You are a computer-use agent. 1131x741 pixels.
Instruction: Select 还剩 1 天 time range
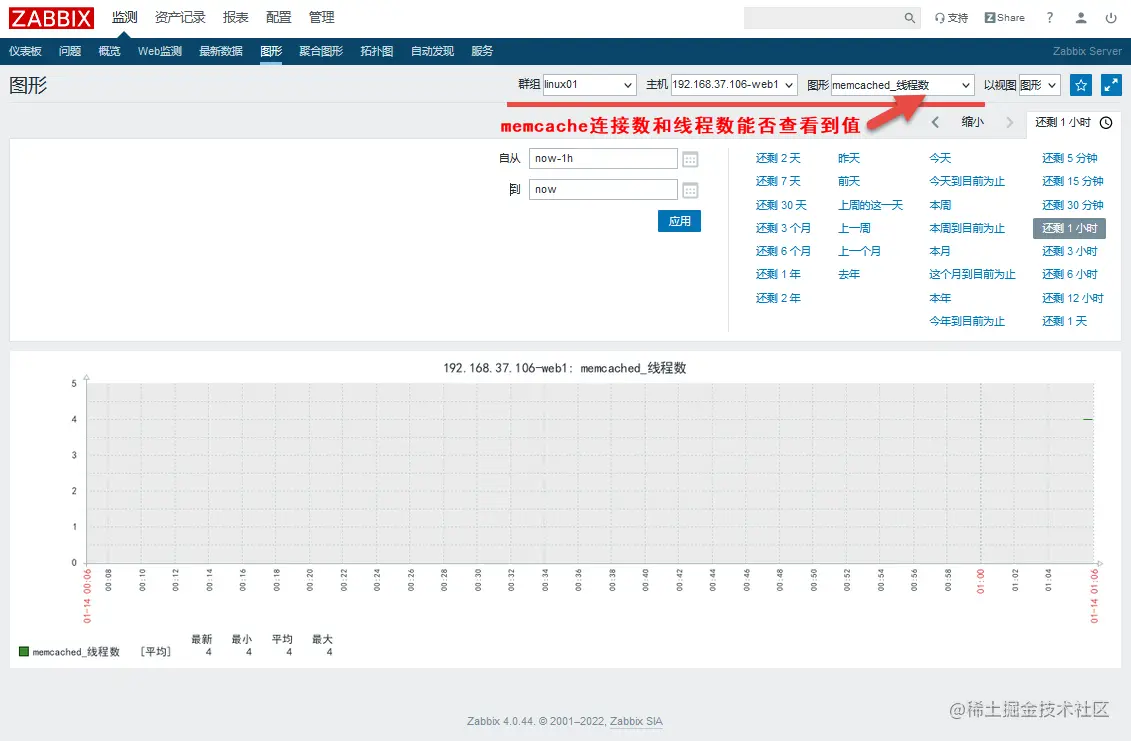coord(1065,321)
